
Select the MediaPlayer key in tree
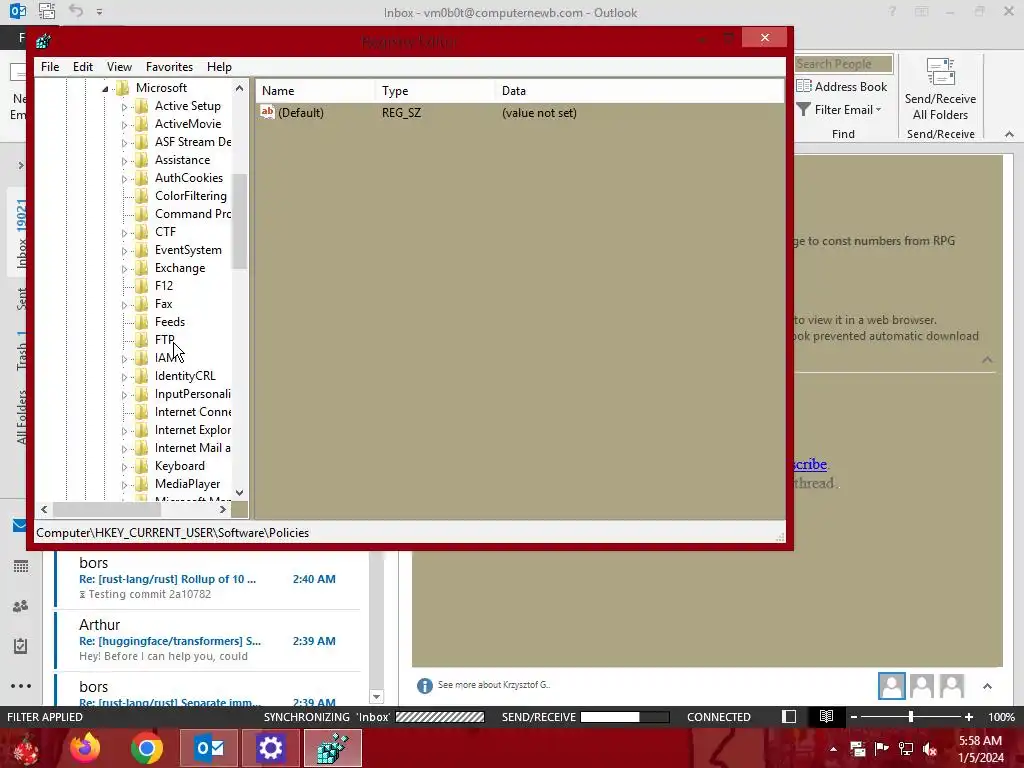[x=187, y=484]
